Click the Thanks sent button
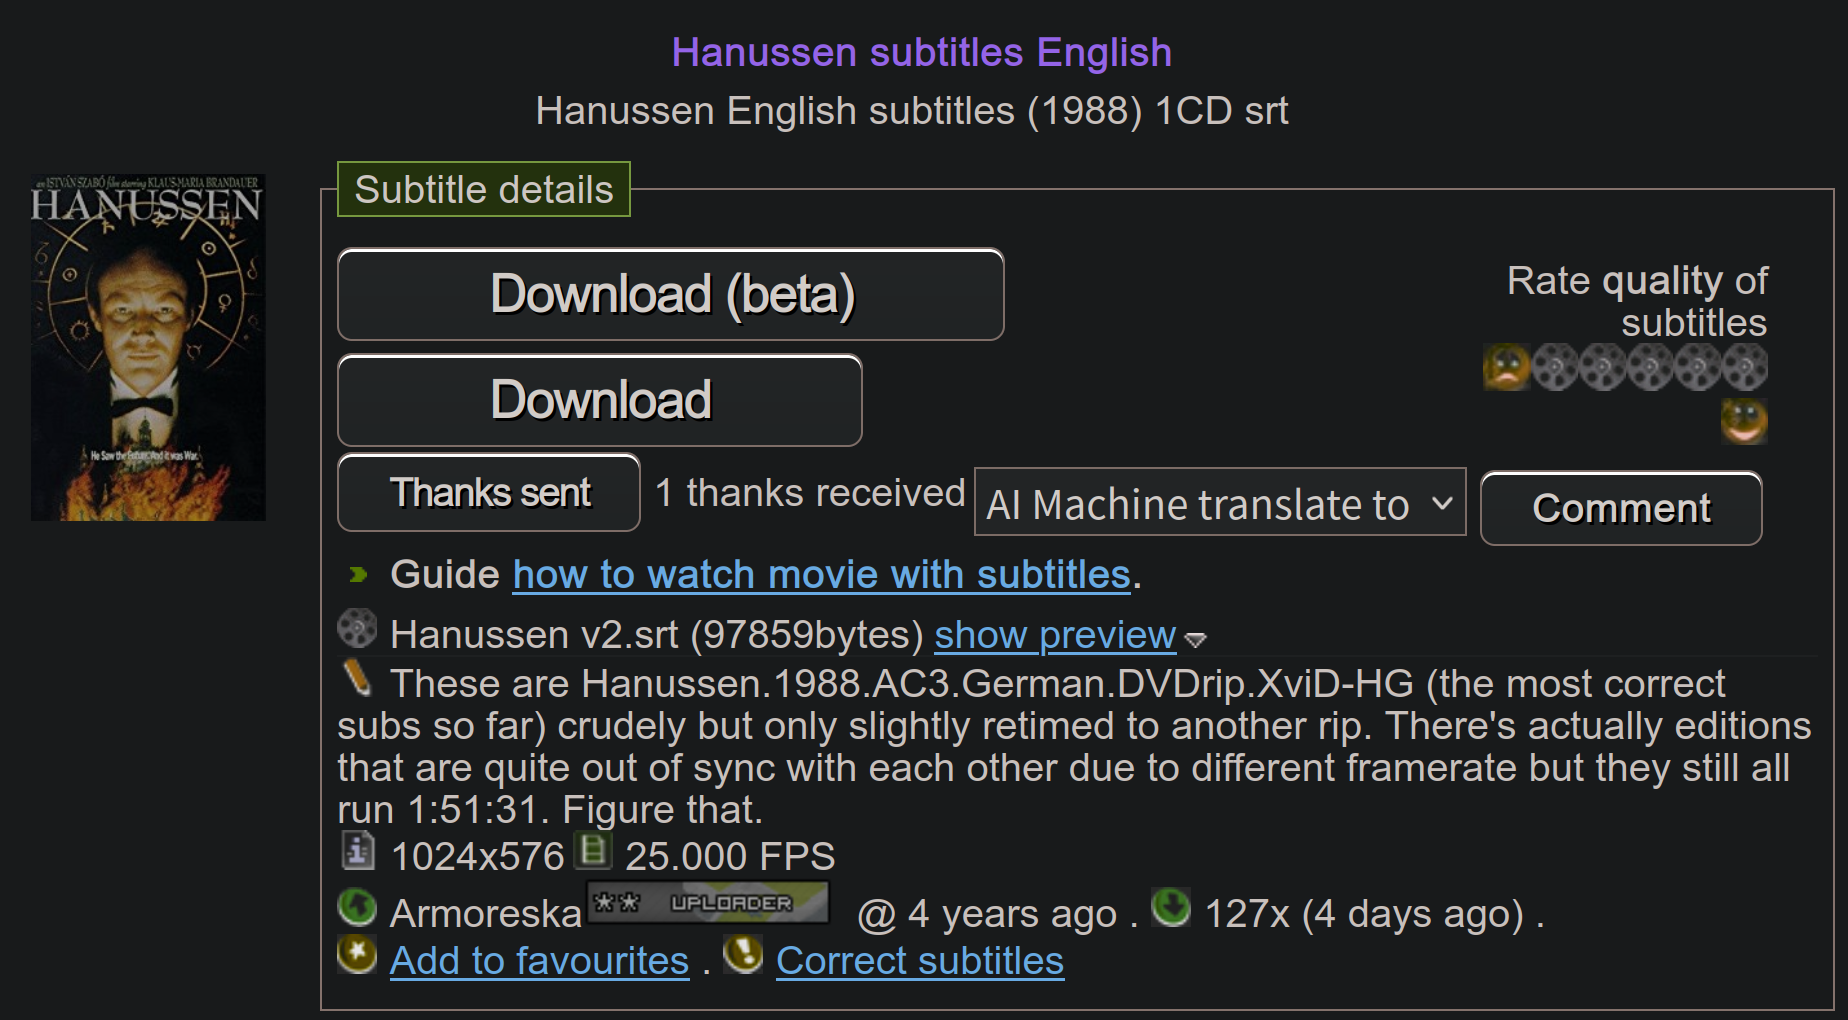Screen dimensions: 1848x1020 click(x=489, y=493)
